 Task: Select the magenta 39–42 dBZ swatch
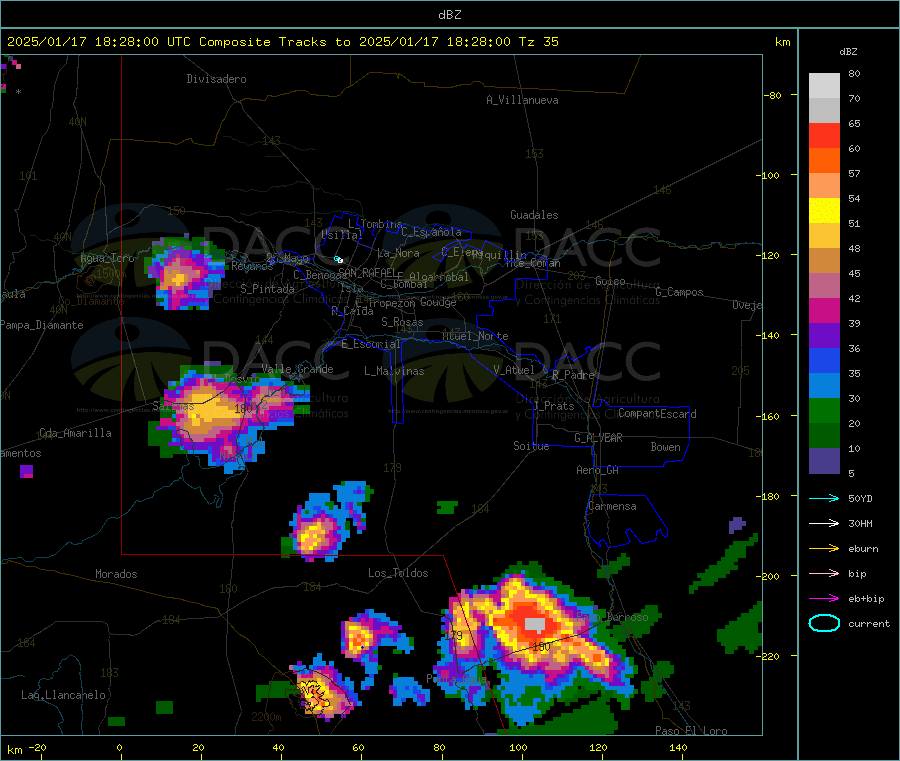pos(824,311)
